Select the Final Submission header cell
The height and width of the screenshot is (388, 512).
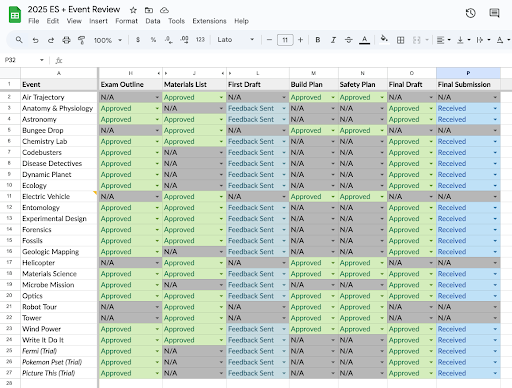click(x=468, y=84)
